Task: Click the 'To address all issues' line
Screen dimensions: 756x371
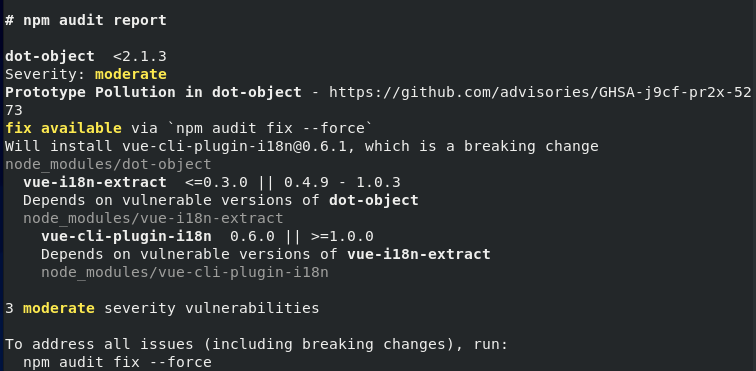Action: click(x=256, y=344)
